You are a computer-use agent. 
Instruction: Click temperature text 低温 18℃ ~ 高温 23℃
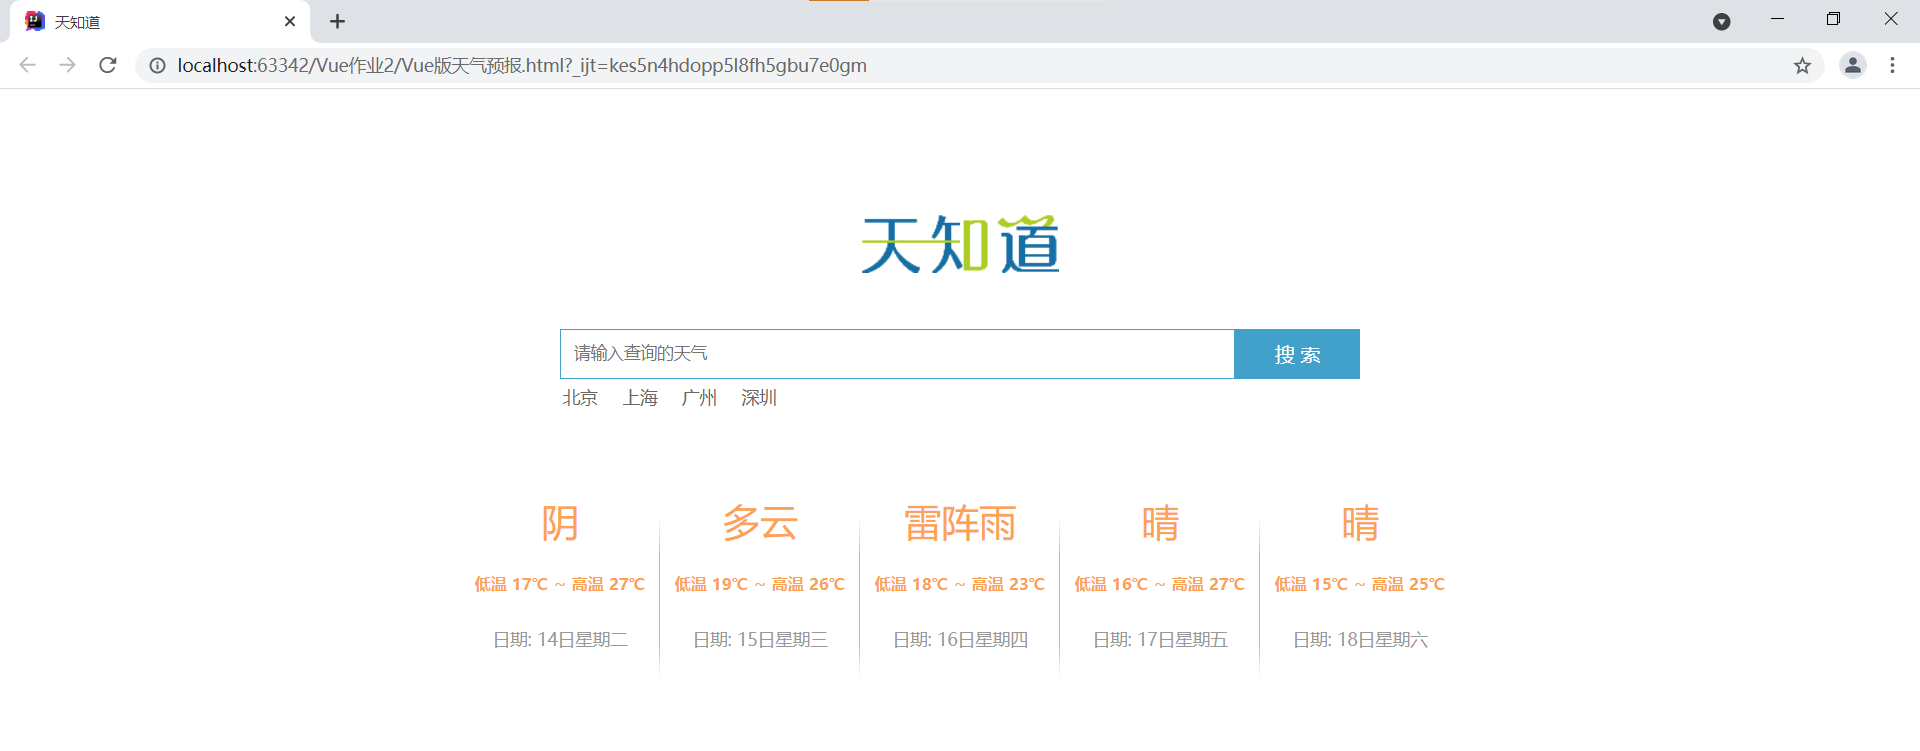960,584
